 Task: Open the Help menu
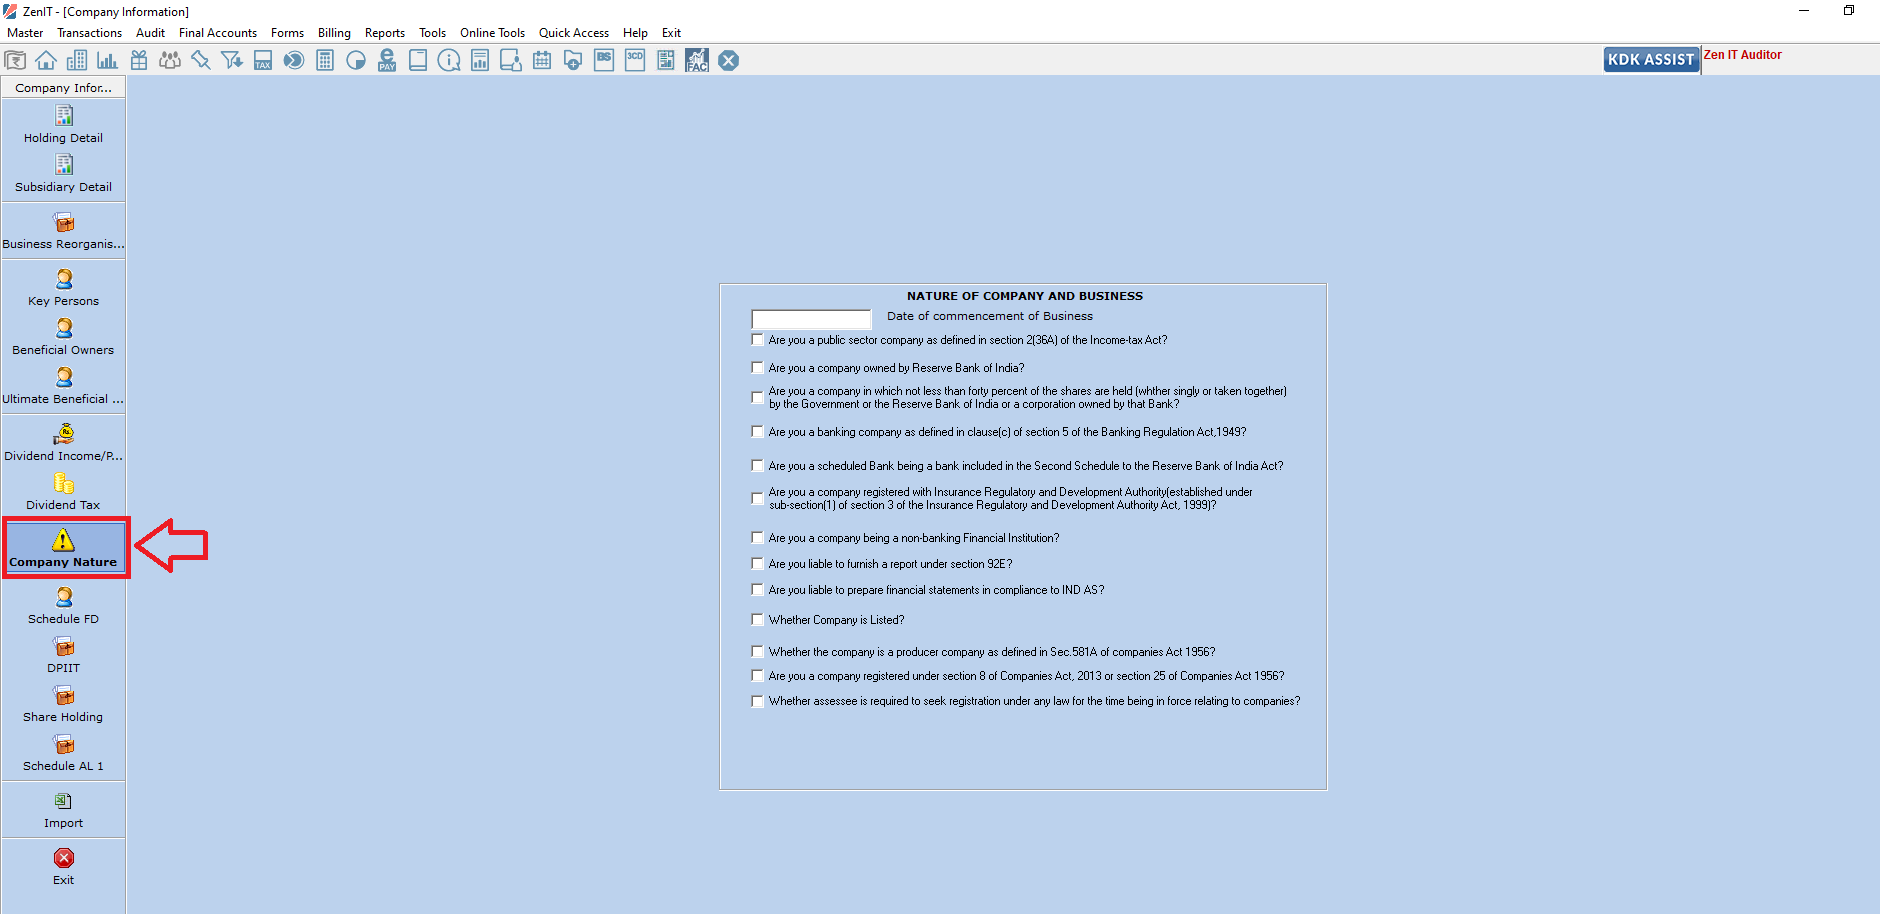[635, 33]
